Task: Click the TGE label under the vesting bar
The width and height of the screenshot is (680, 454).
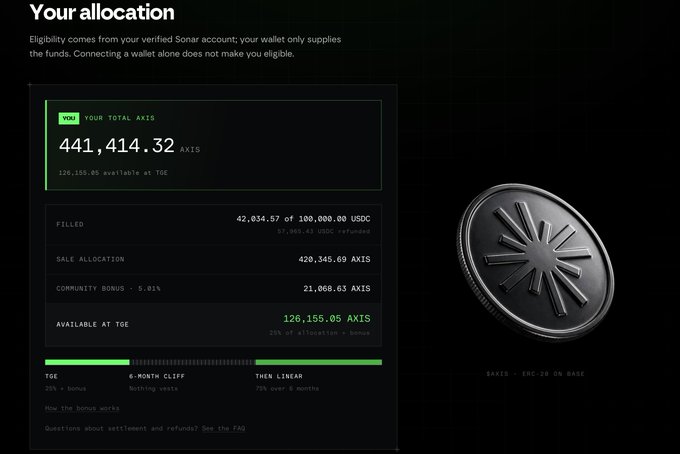Action: pos(51,376)
